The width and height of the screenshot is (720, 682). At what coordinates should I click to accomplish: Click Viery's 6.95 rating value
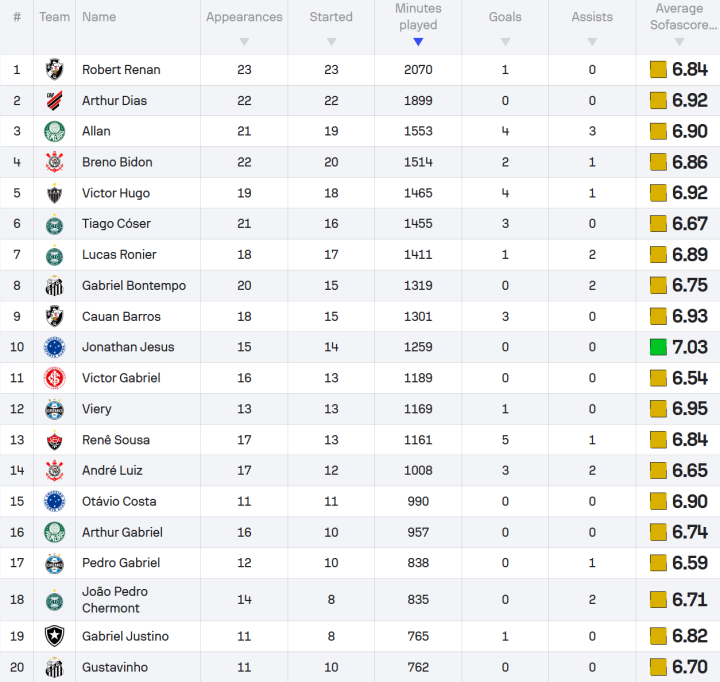click(690, 409)
